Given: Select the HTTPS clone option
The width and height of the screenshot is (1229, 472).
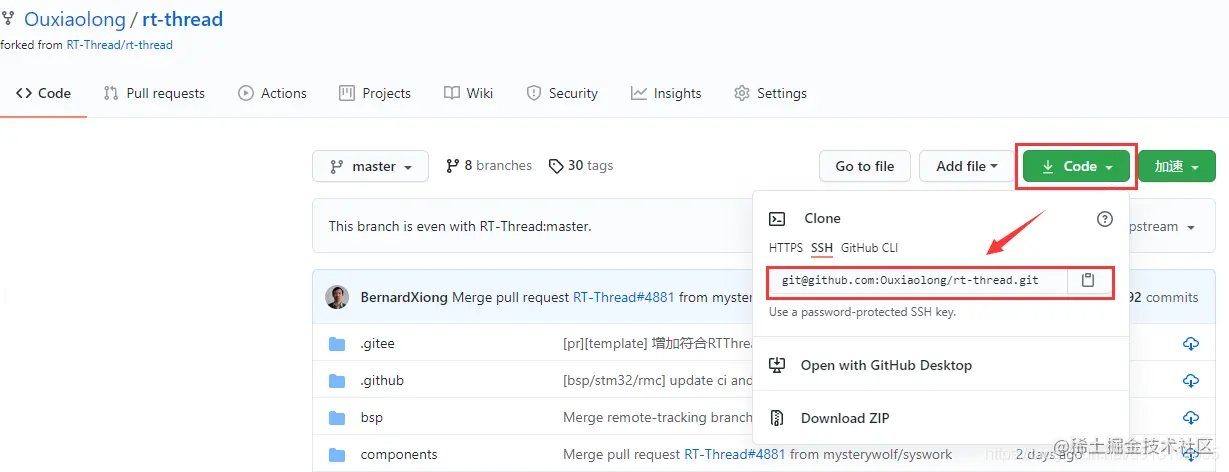Looking at the screenshot, I should coord(786,247).
